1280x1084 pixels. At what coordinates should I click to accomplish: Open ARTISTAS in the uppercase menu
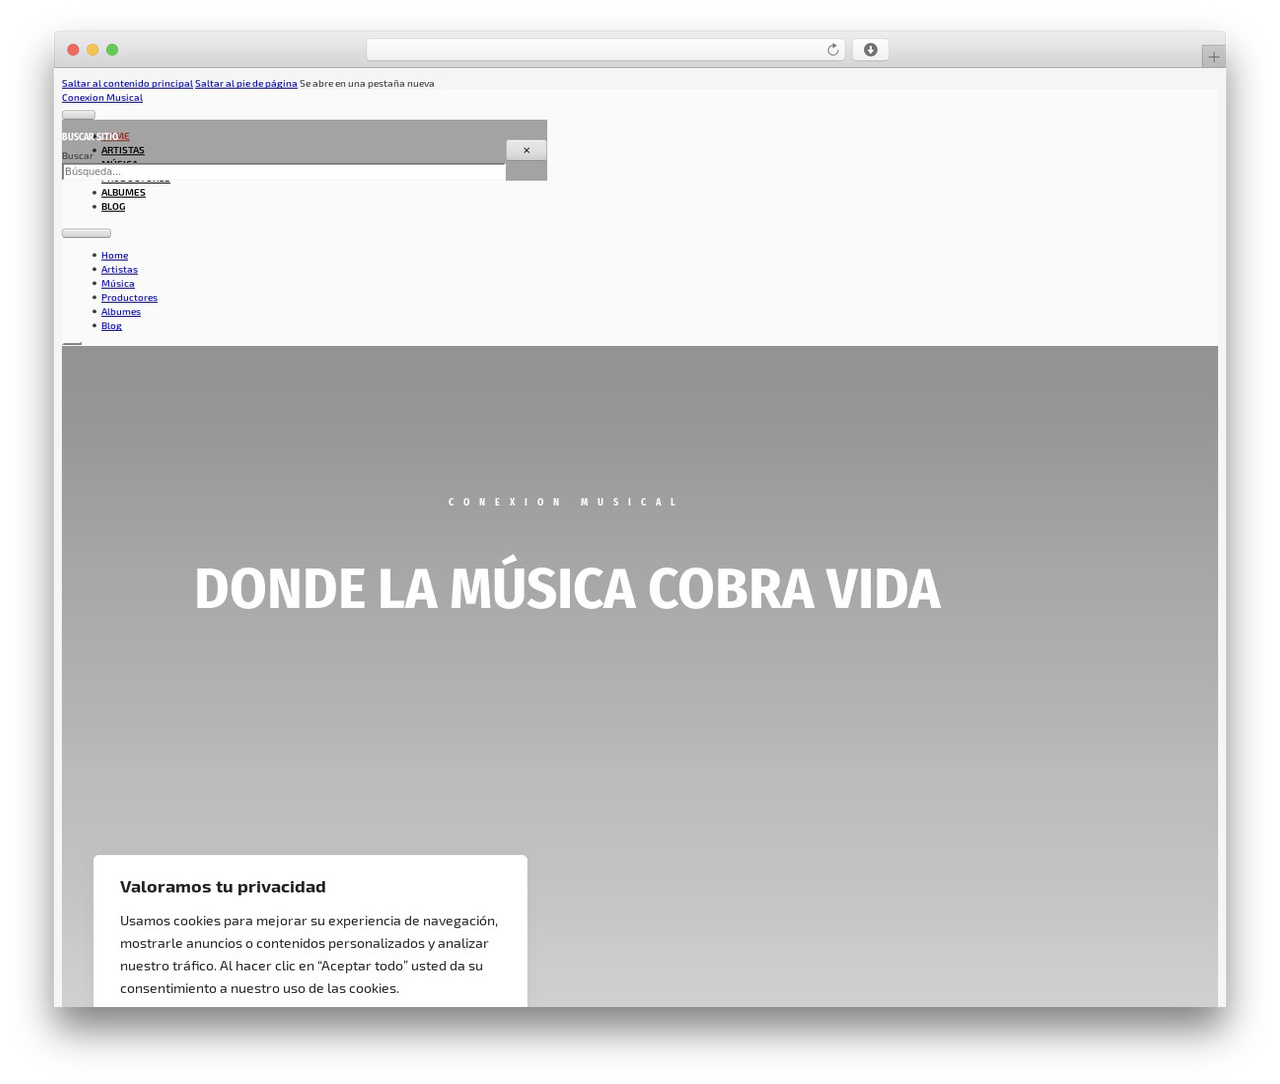tap(123, 150)
